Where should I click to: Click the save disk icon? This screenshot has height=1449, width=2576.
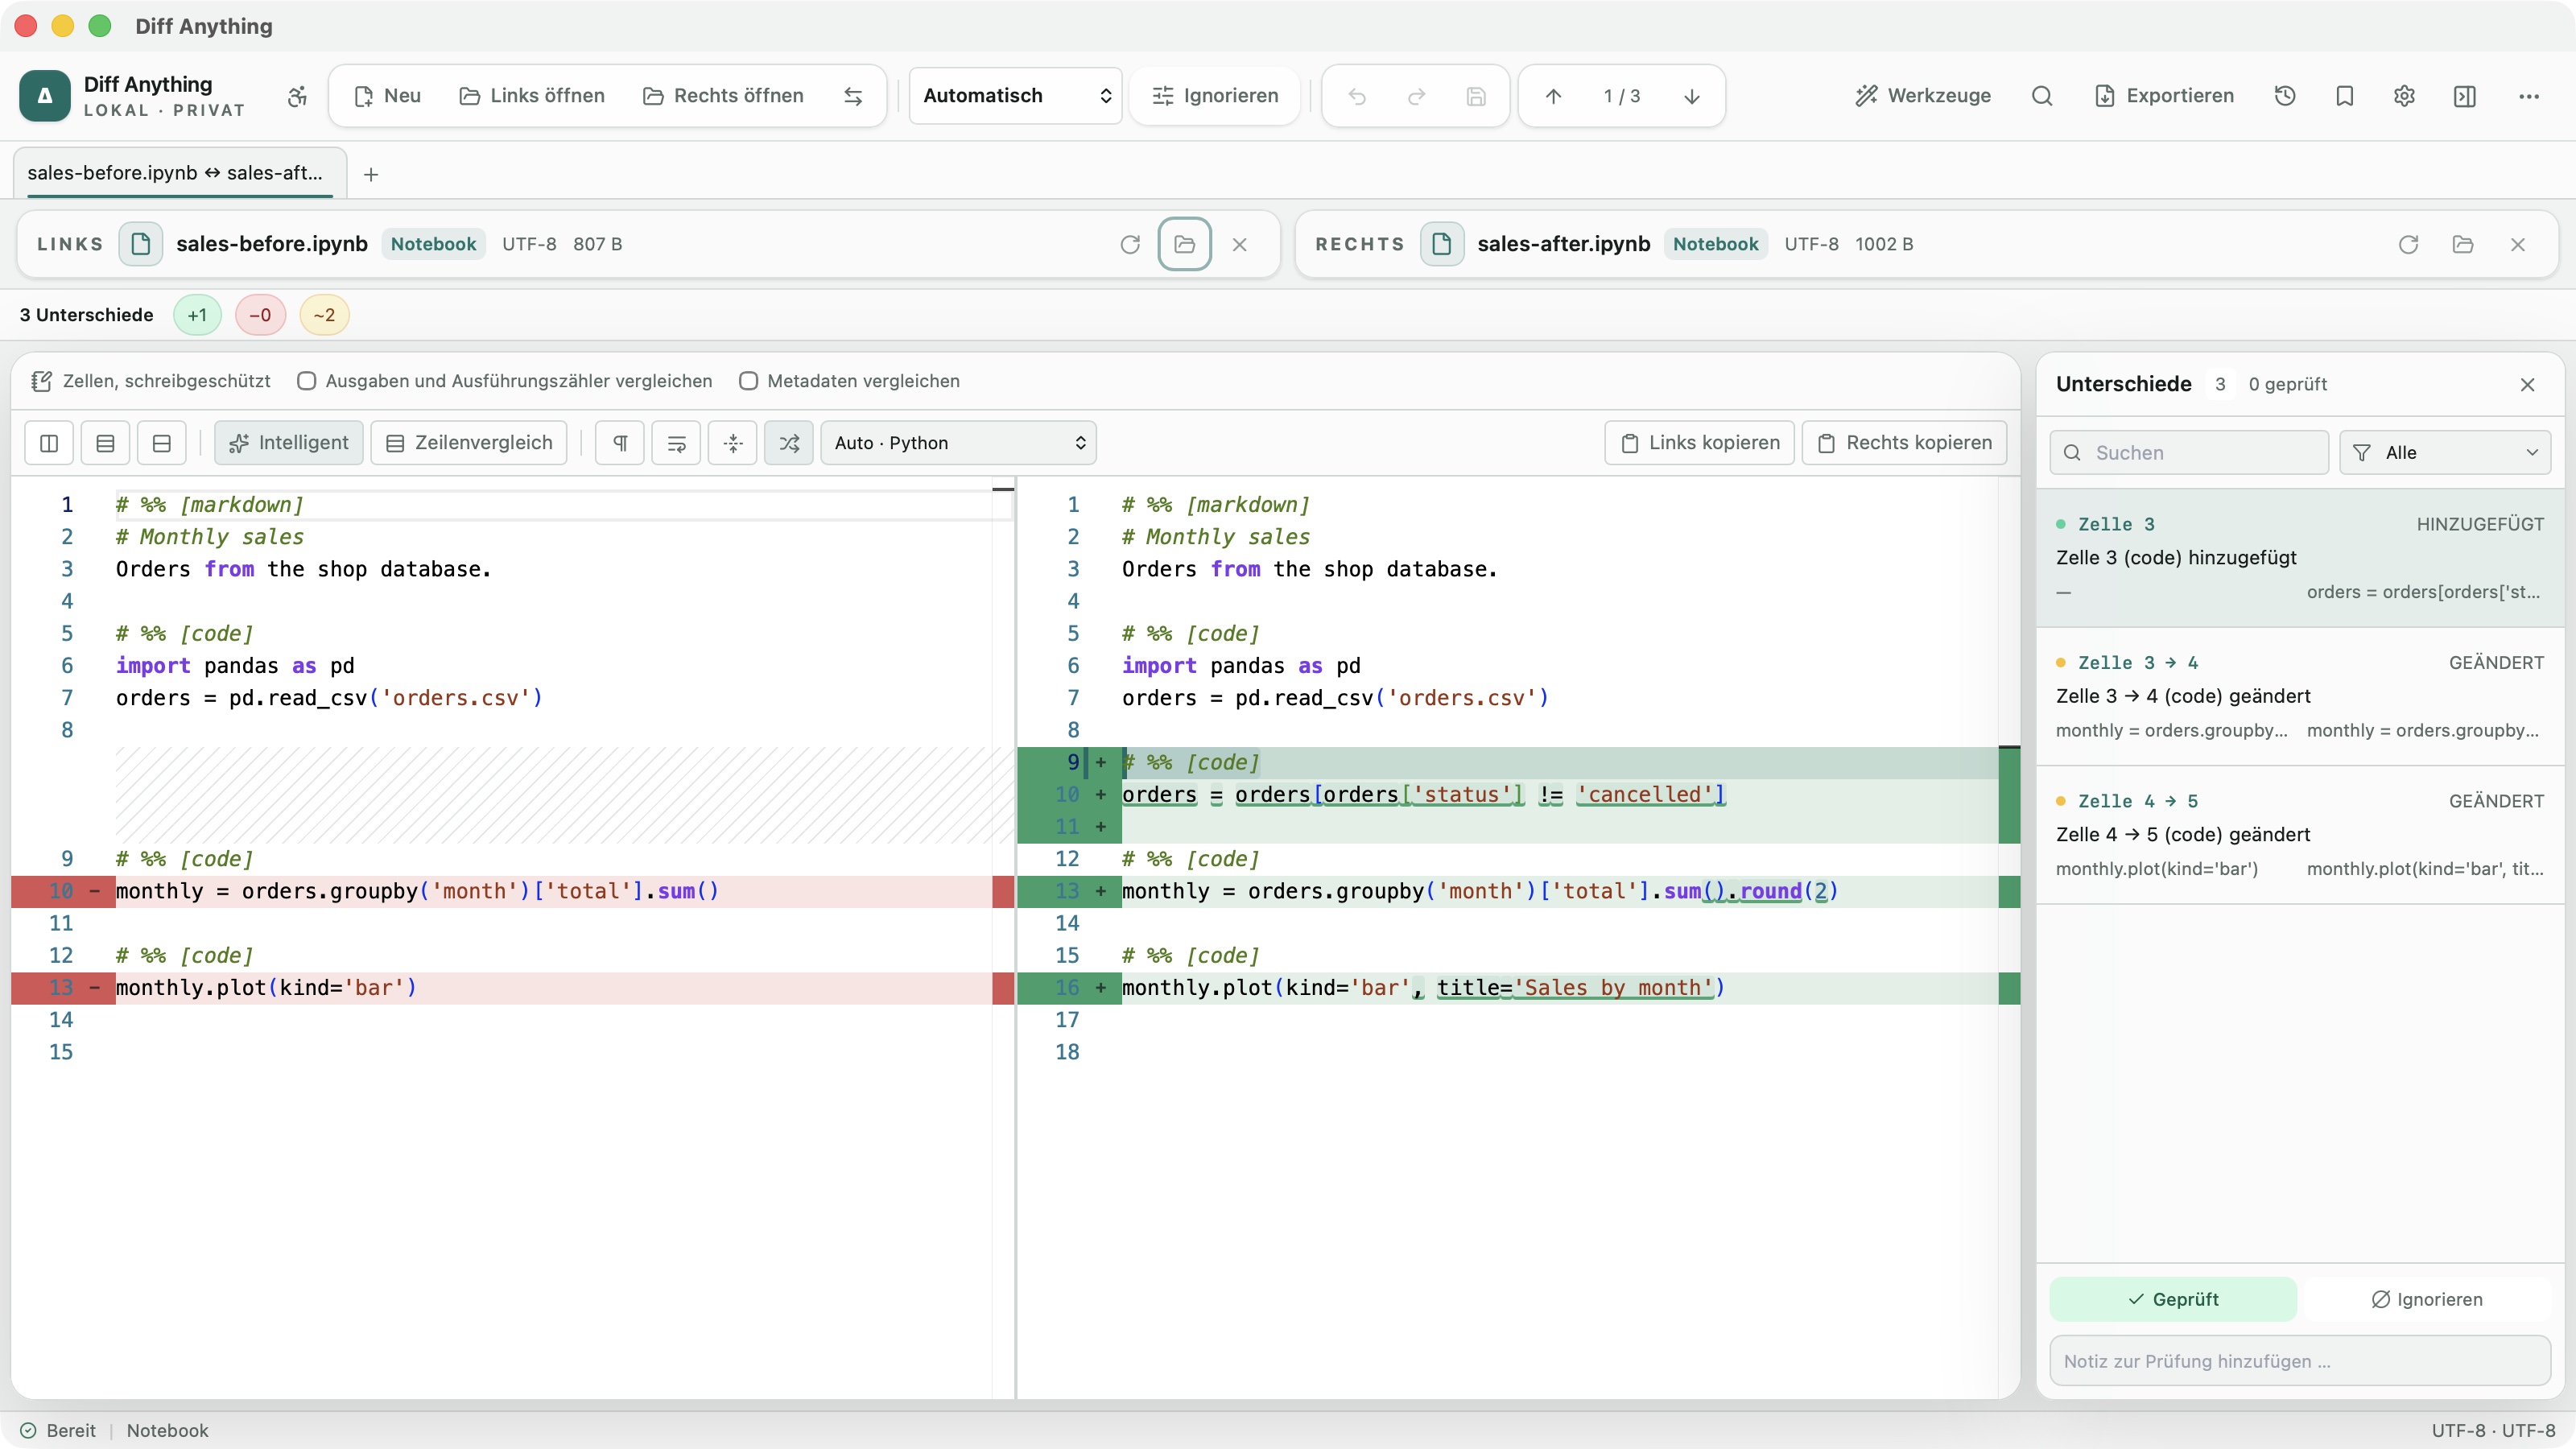click(1476, 96)
